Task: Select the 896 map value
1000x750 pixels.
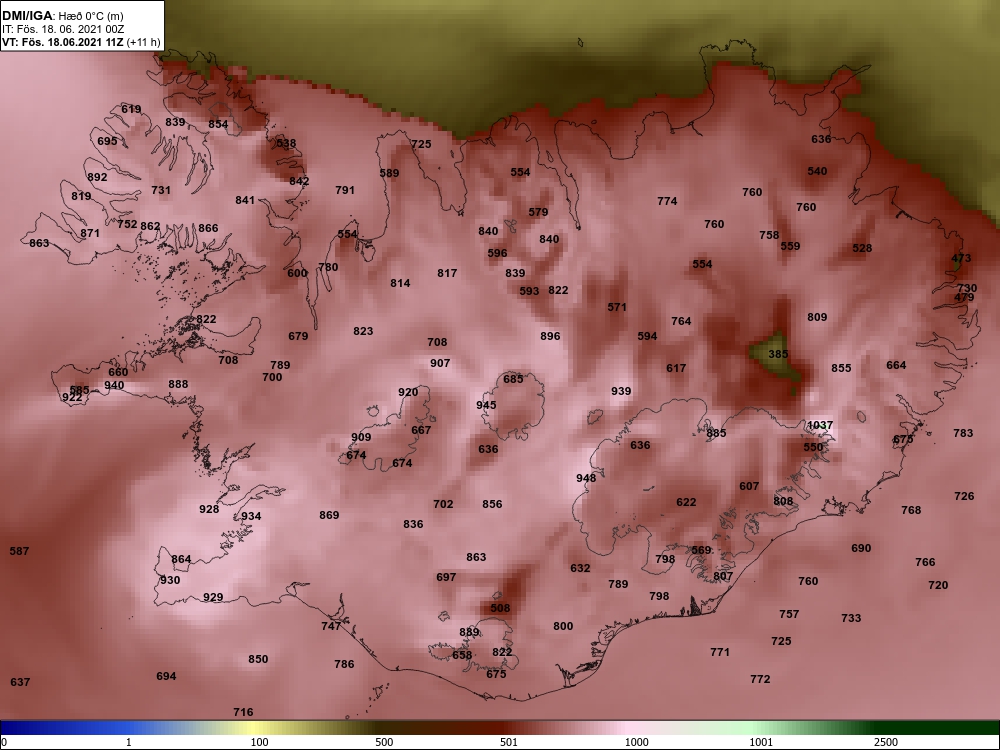Action: (x=550, y=336)
